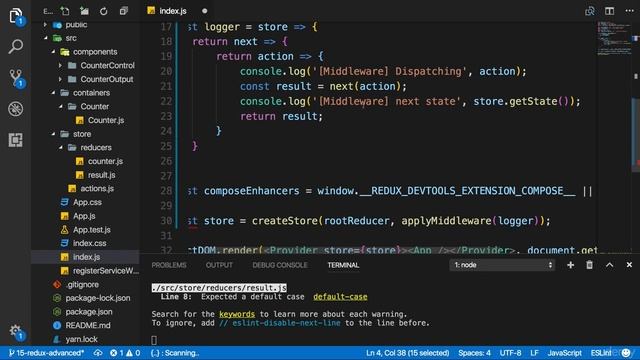Click the New File icon in explorer
Screen dimensions: 640x360
[64, 11]
